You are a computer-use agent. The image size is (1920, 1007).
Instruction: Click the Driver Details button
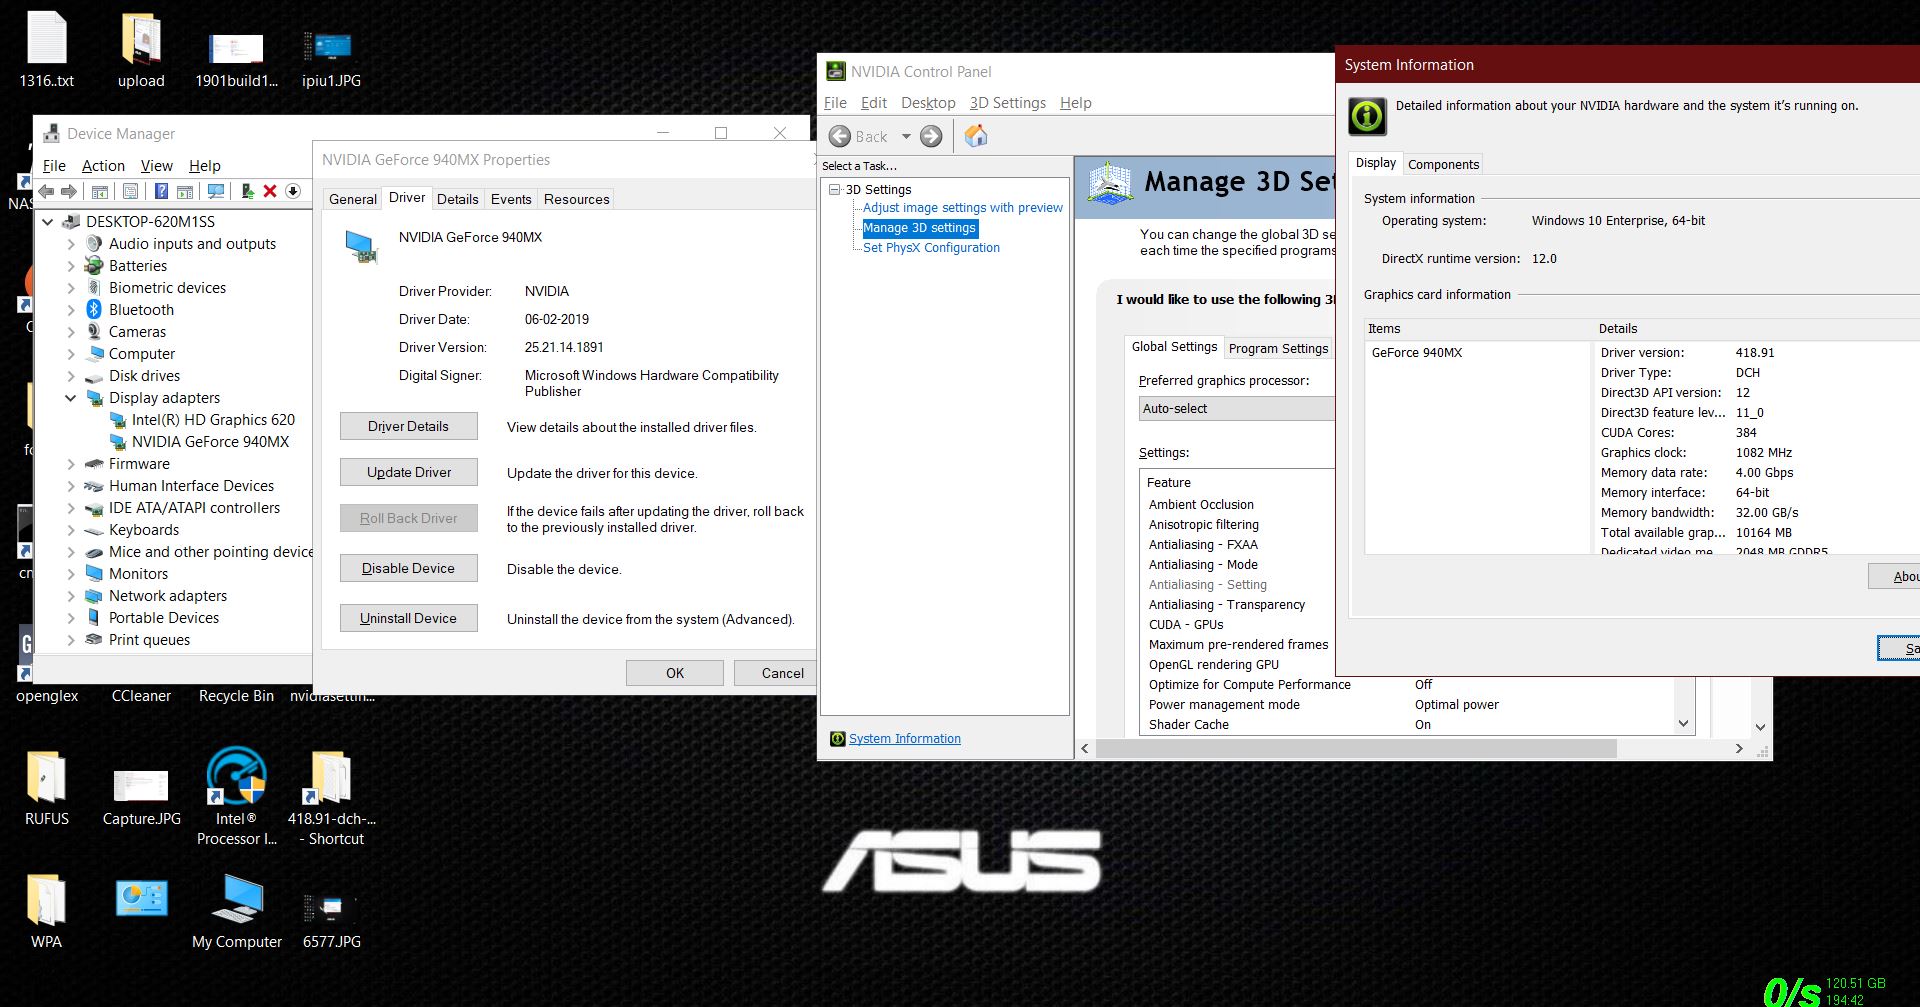coord(408,426)
